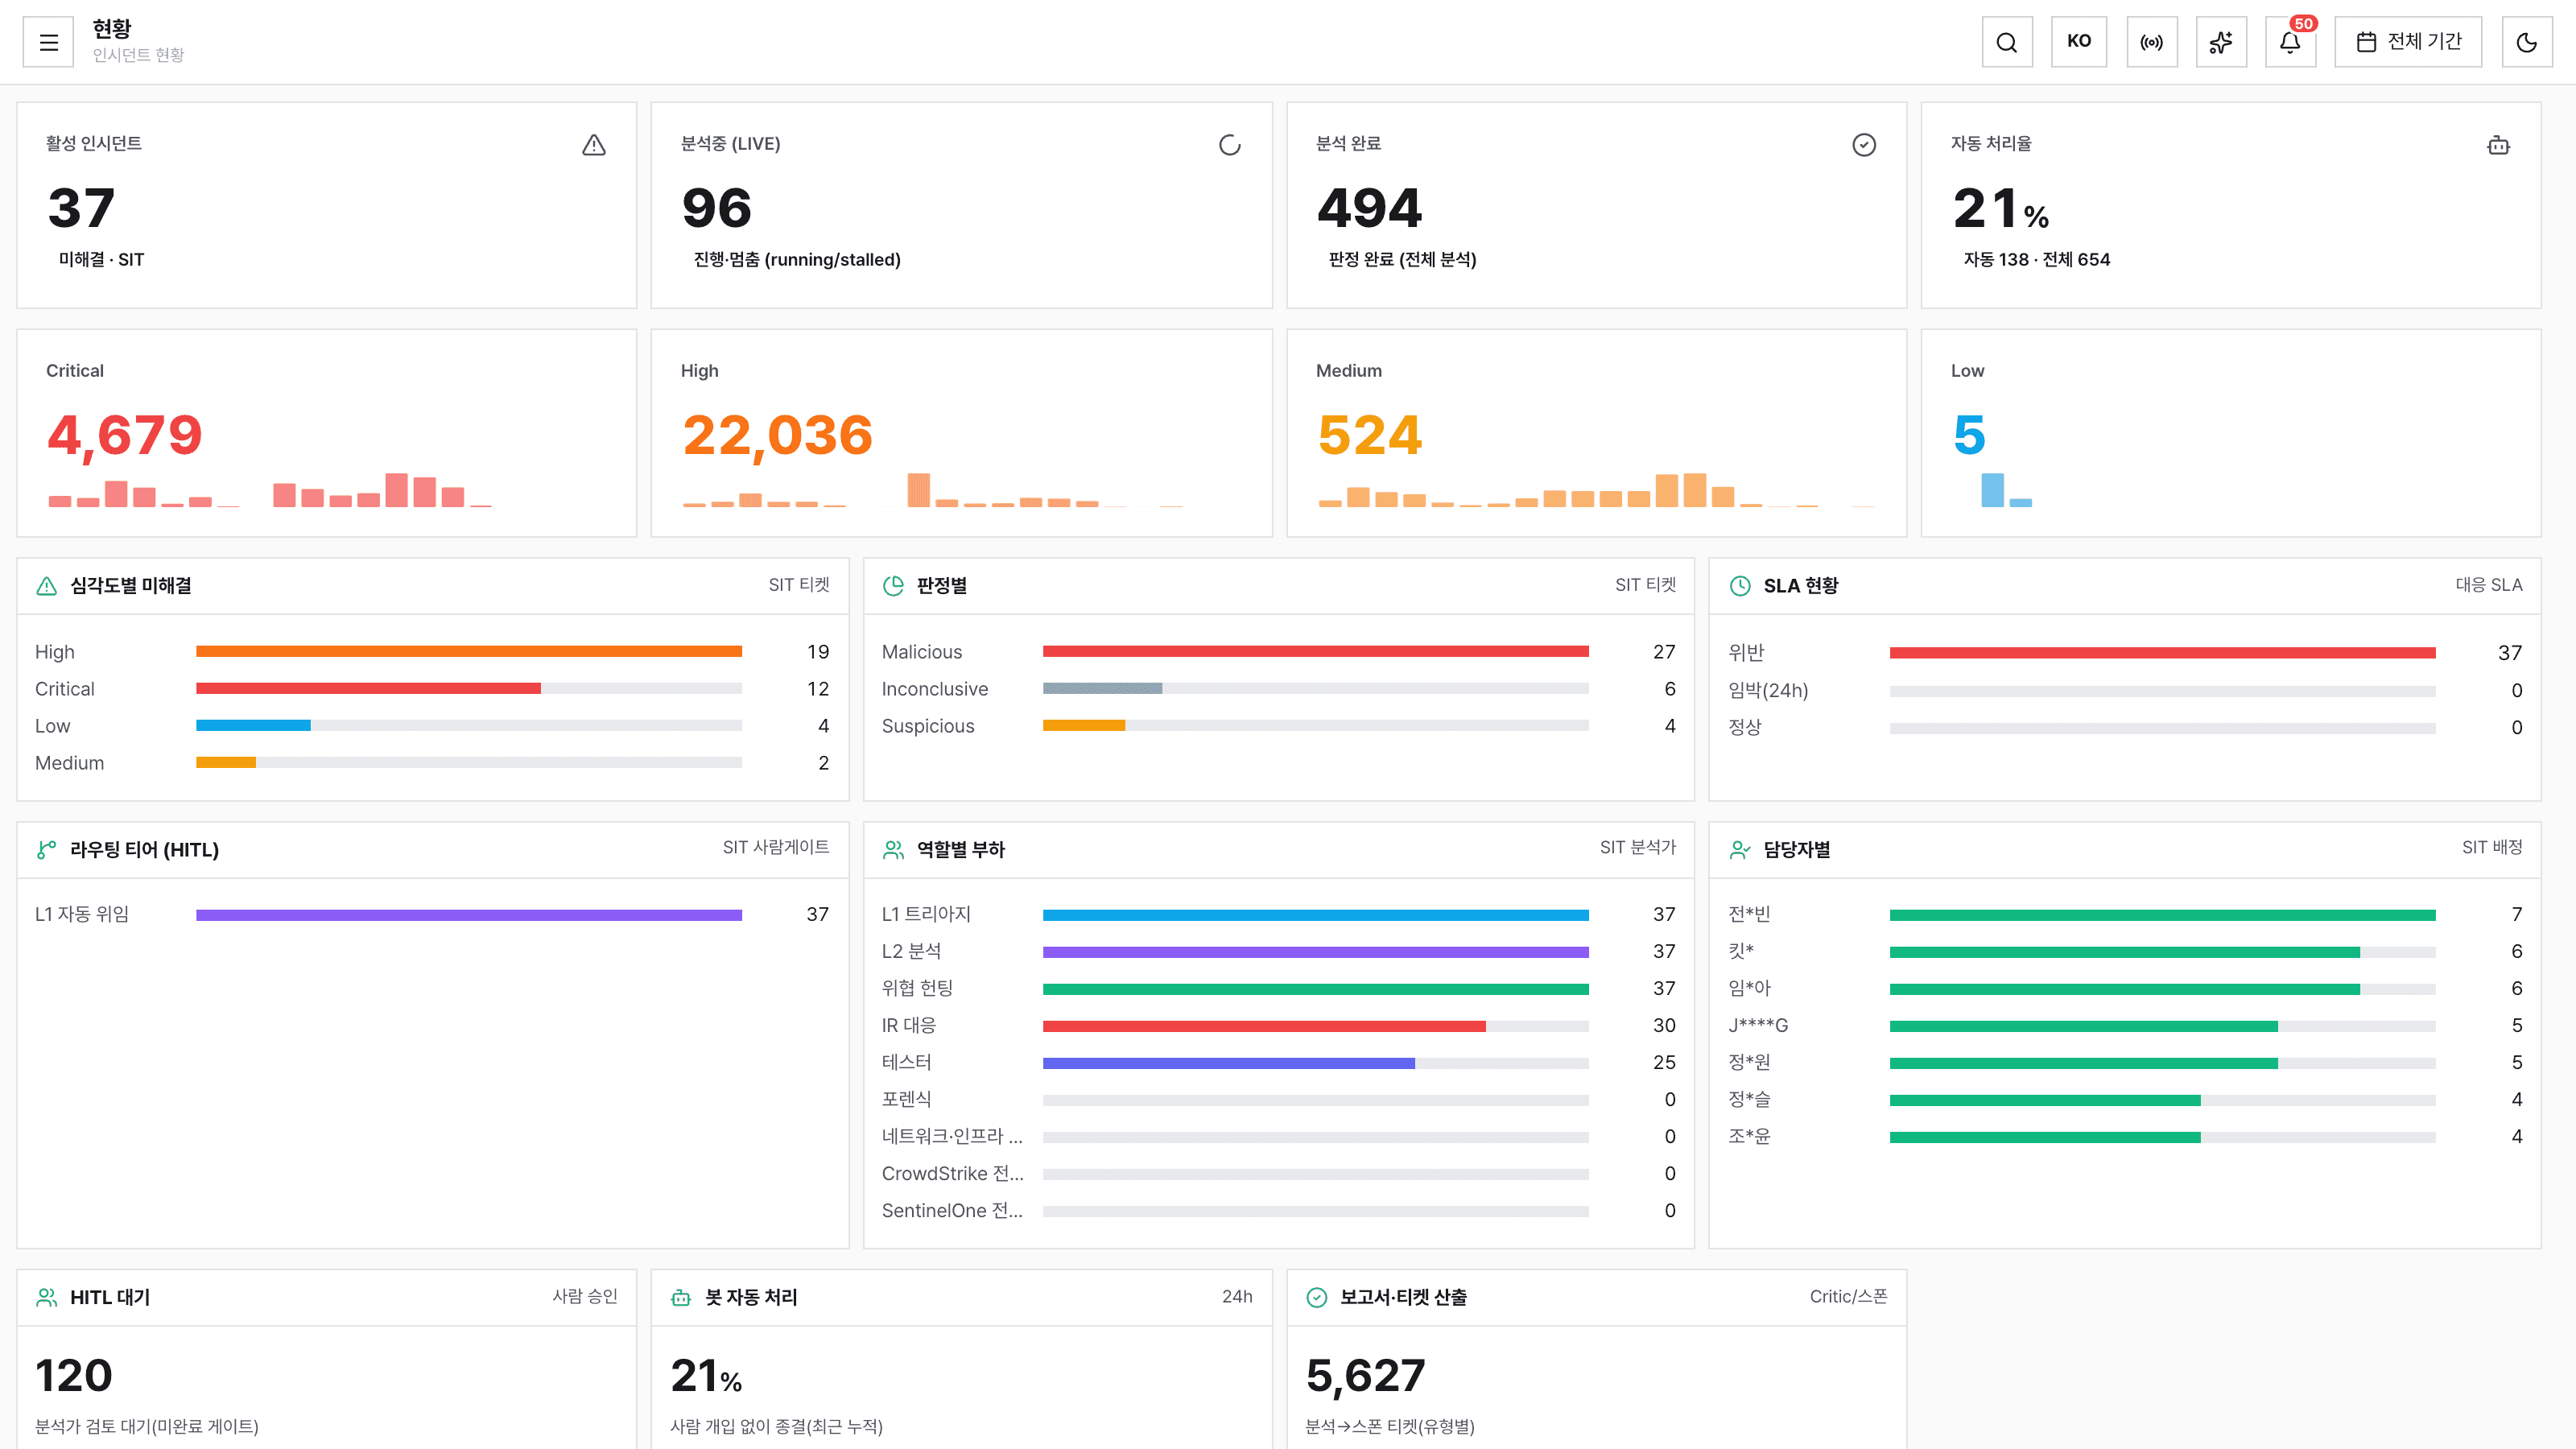The width and height of the screenshot is (2576, 1449).
Task: Click the check icon beside 보고서·티켓 산출
Action: click(1317, 1297)
